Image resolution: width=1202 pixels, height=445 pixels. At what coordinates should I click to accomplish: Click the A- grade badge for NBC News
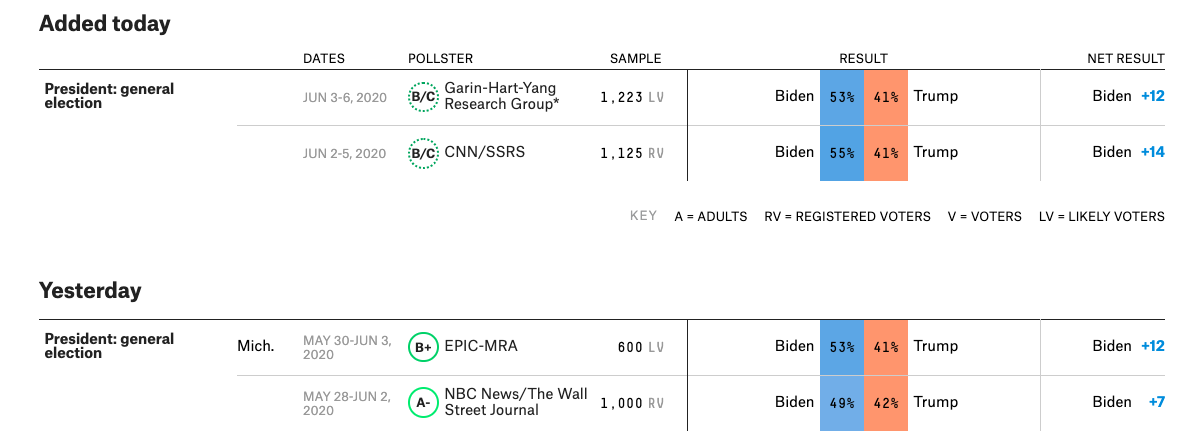point(424,402)
